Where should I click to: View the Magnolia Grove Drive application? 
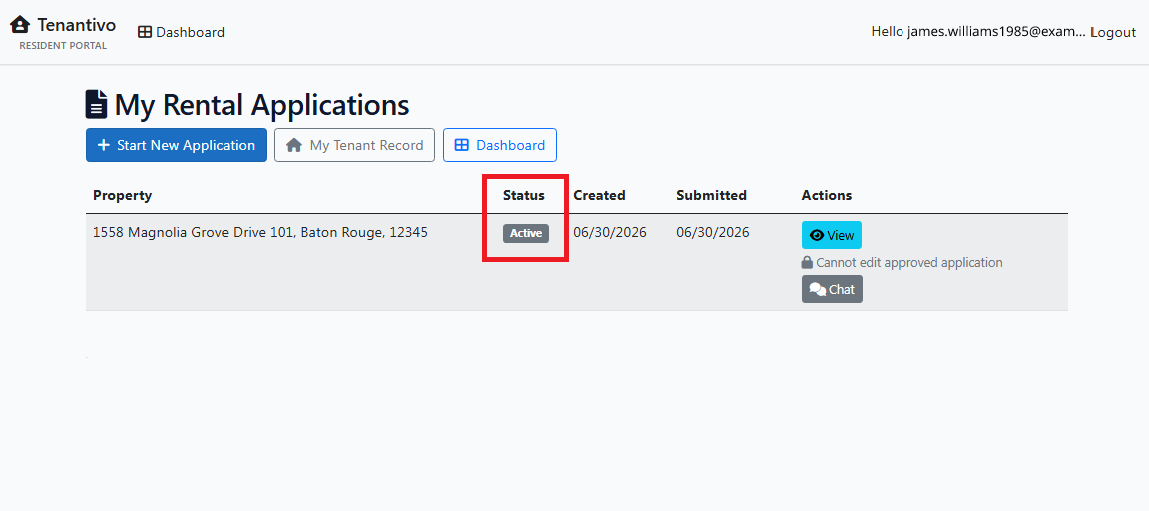click(832, 235)
